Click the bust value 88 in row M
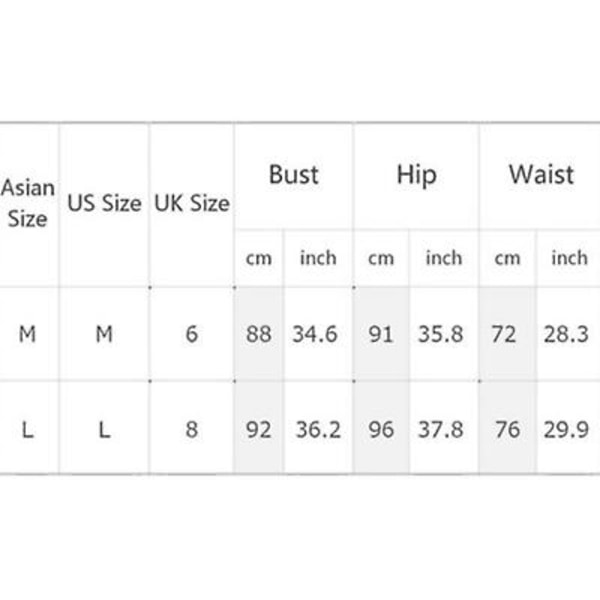The height and width of the screenshot is (600, 600). [259, 334]
